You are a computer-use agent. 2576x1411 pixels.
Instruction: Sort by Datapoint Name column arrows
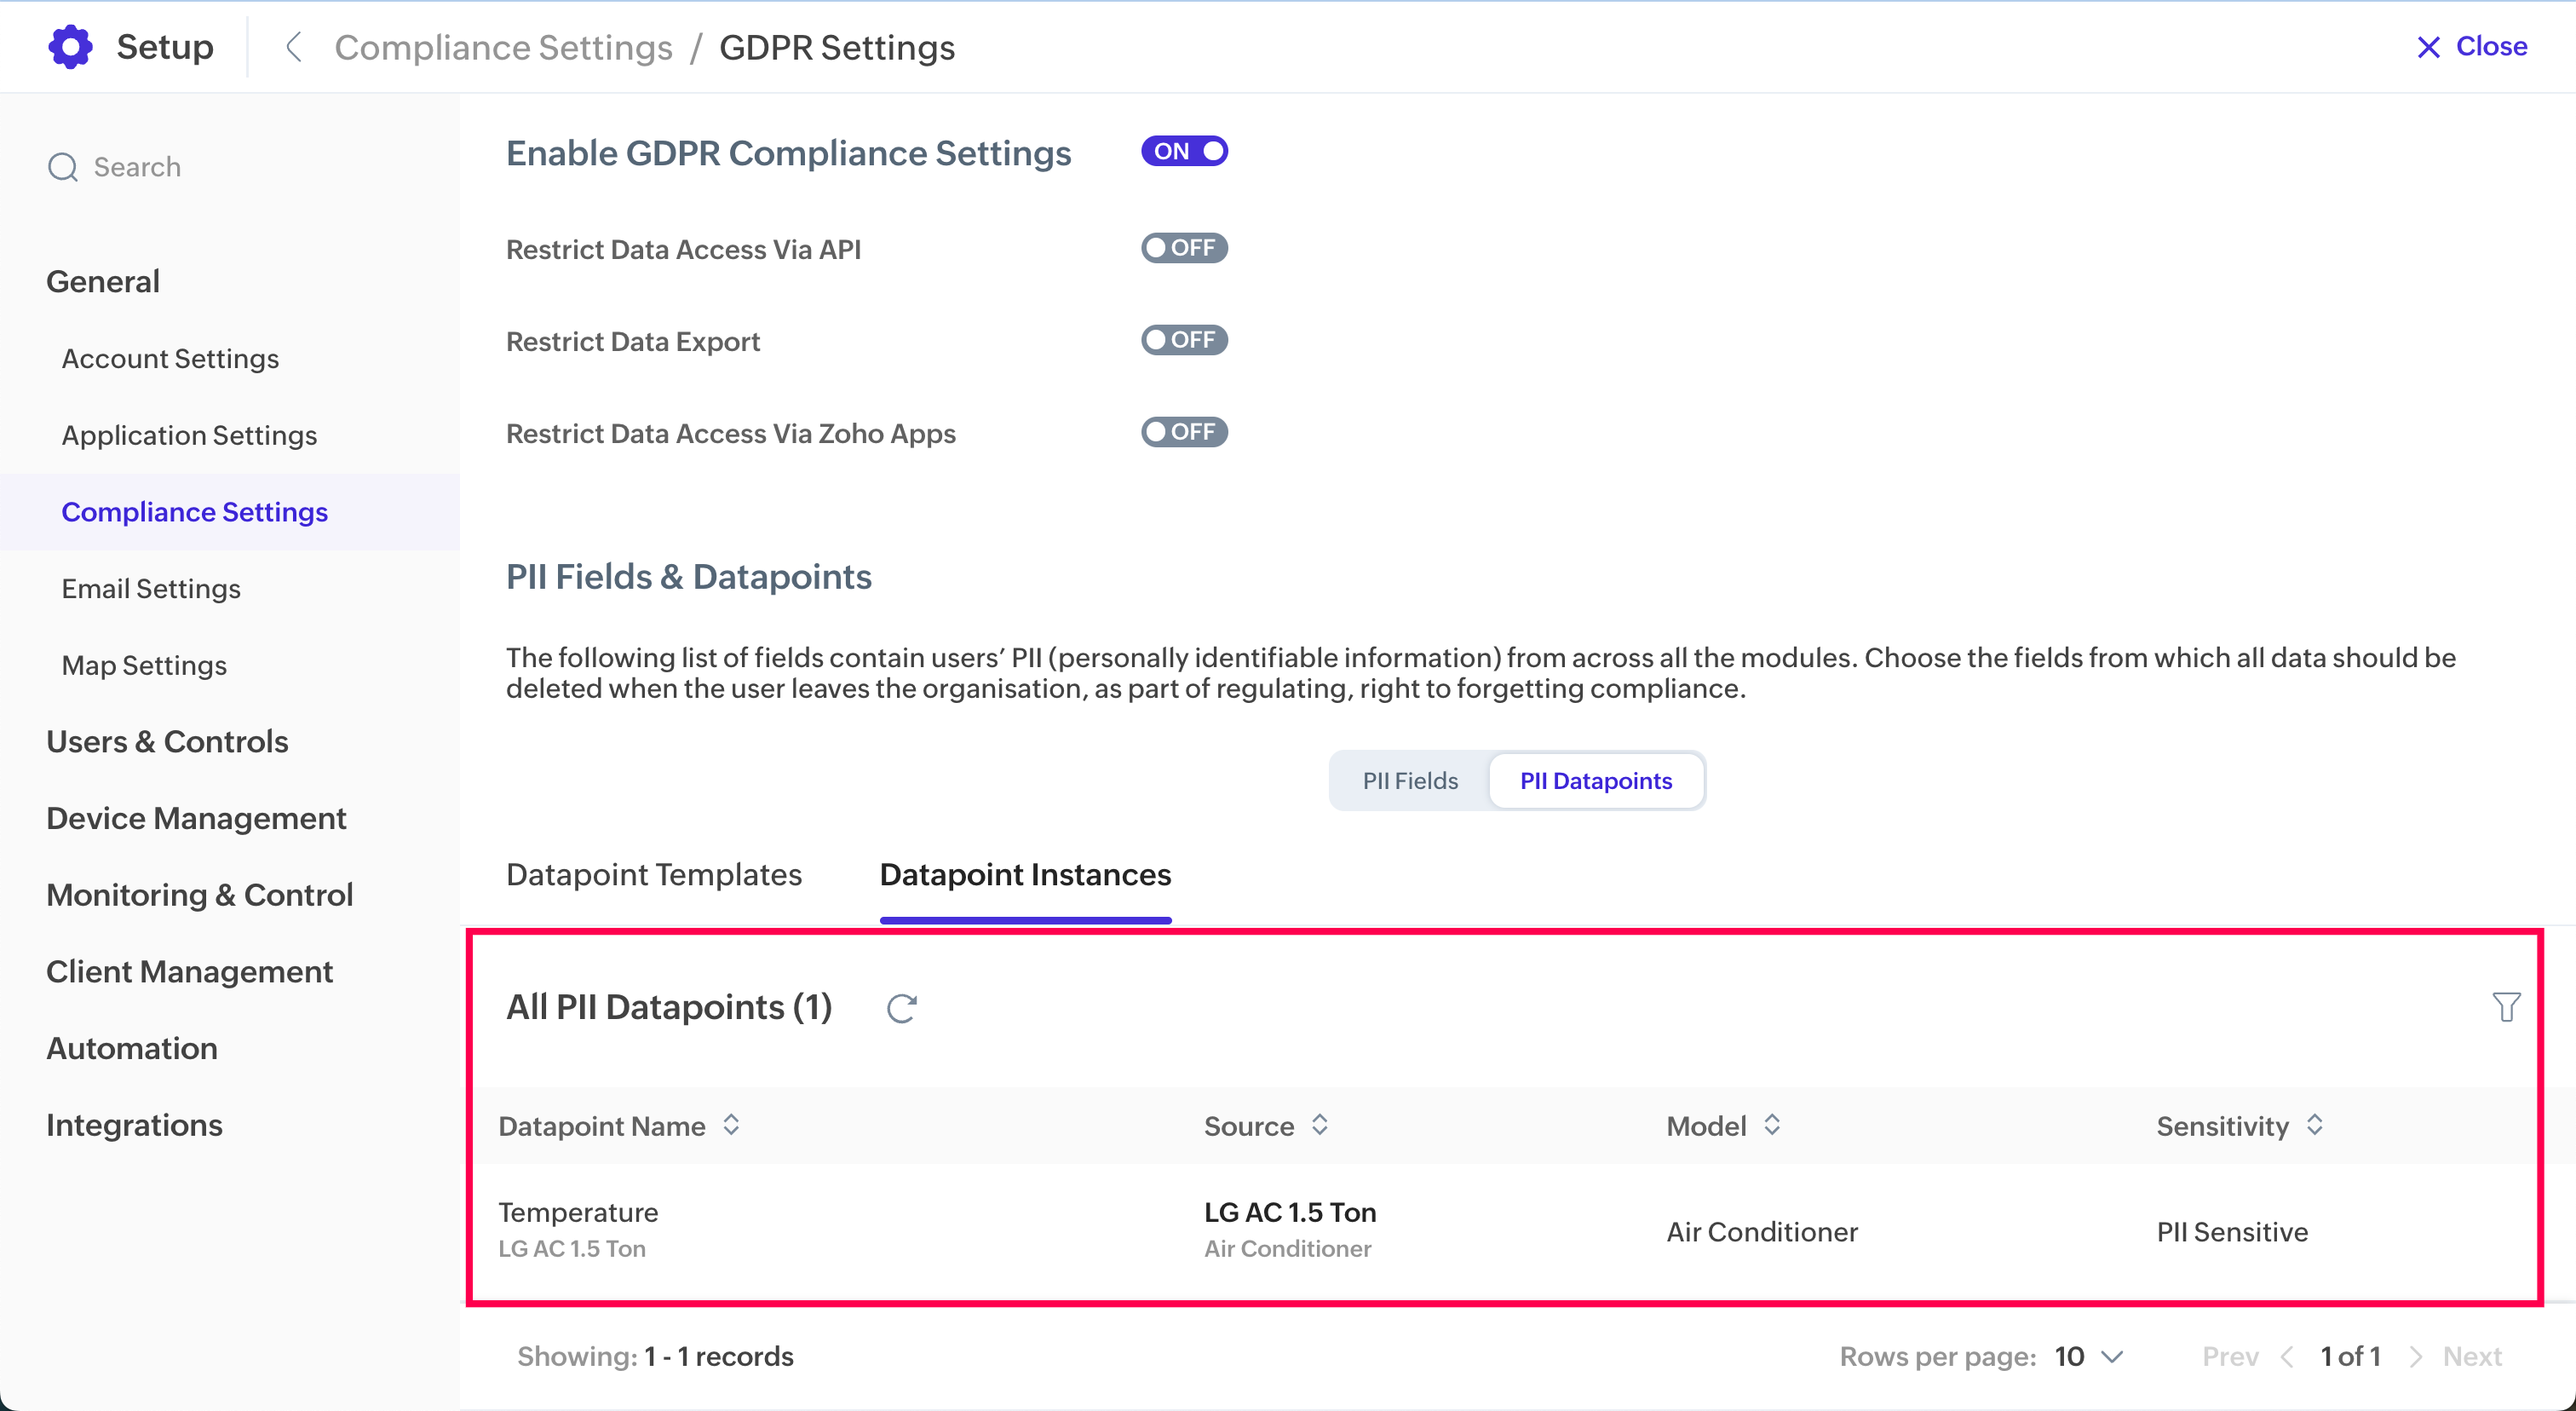(x=731, y=1125)
